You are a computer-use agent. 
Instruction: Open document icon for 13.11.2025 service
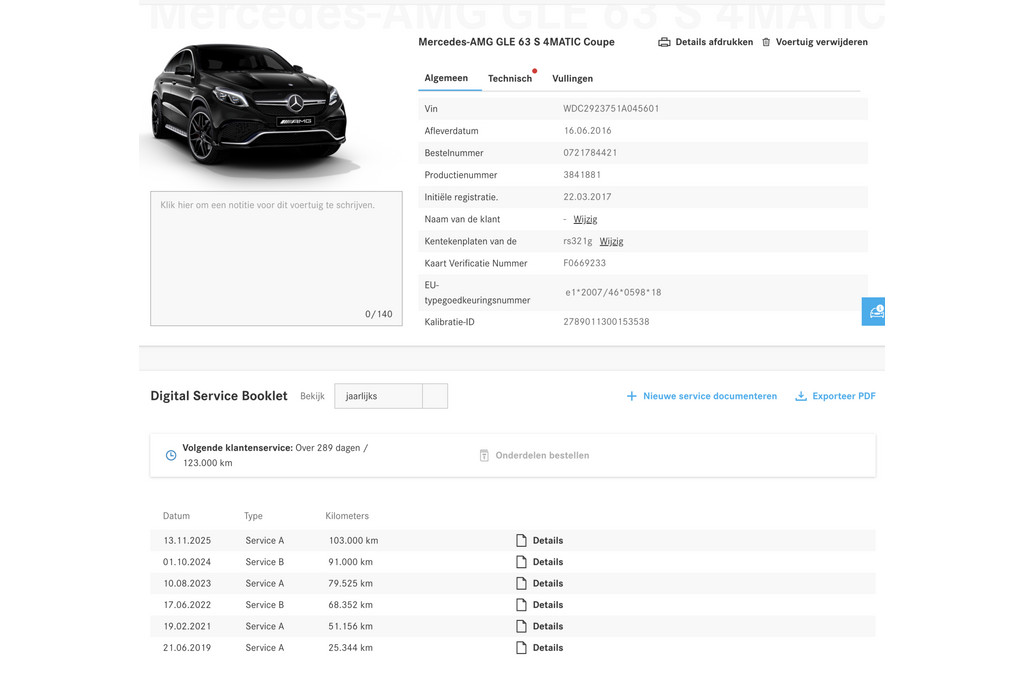pos(521,541)
